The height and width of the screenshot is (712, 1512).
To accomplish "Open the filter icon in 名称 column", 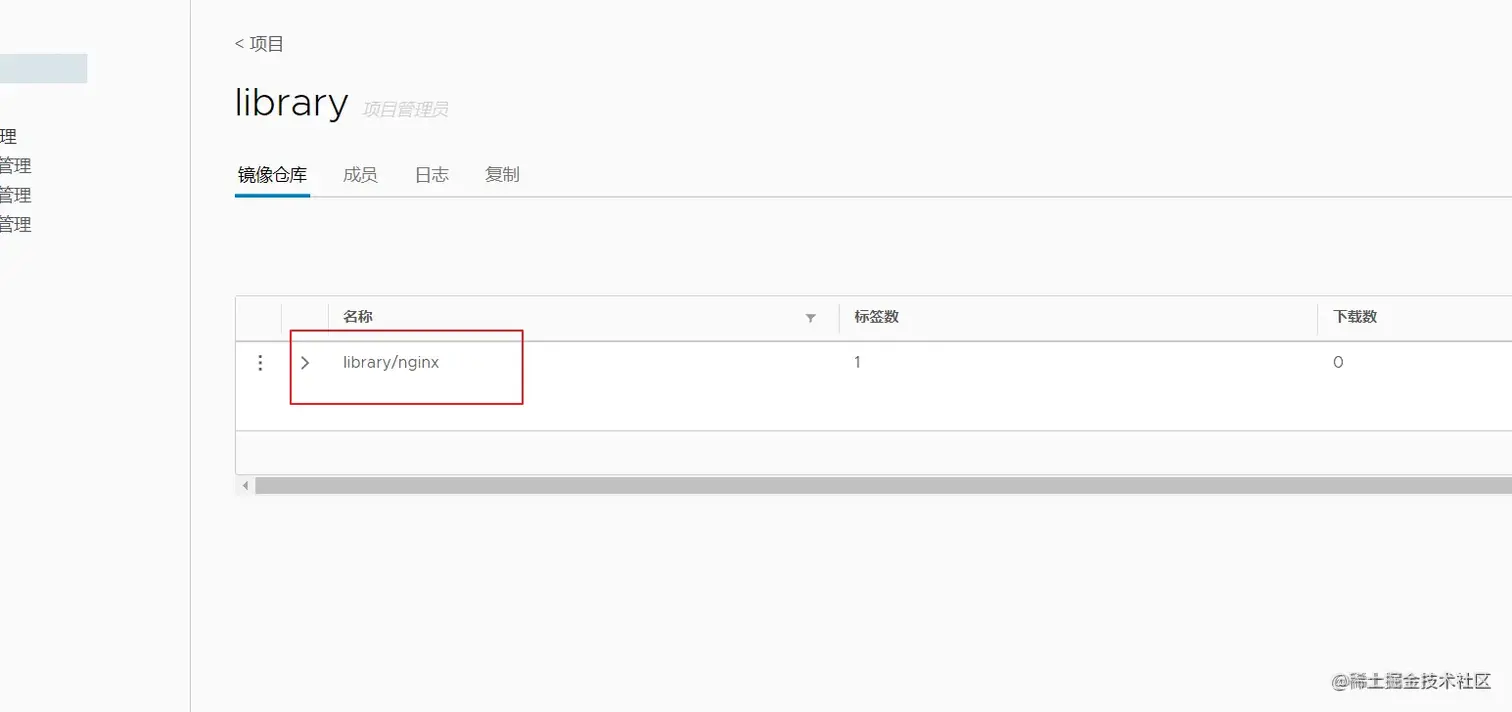I will click(811, 318).
